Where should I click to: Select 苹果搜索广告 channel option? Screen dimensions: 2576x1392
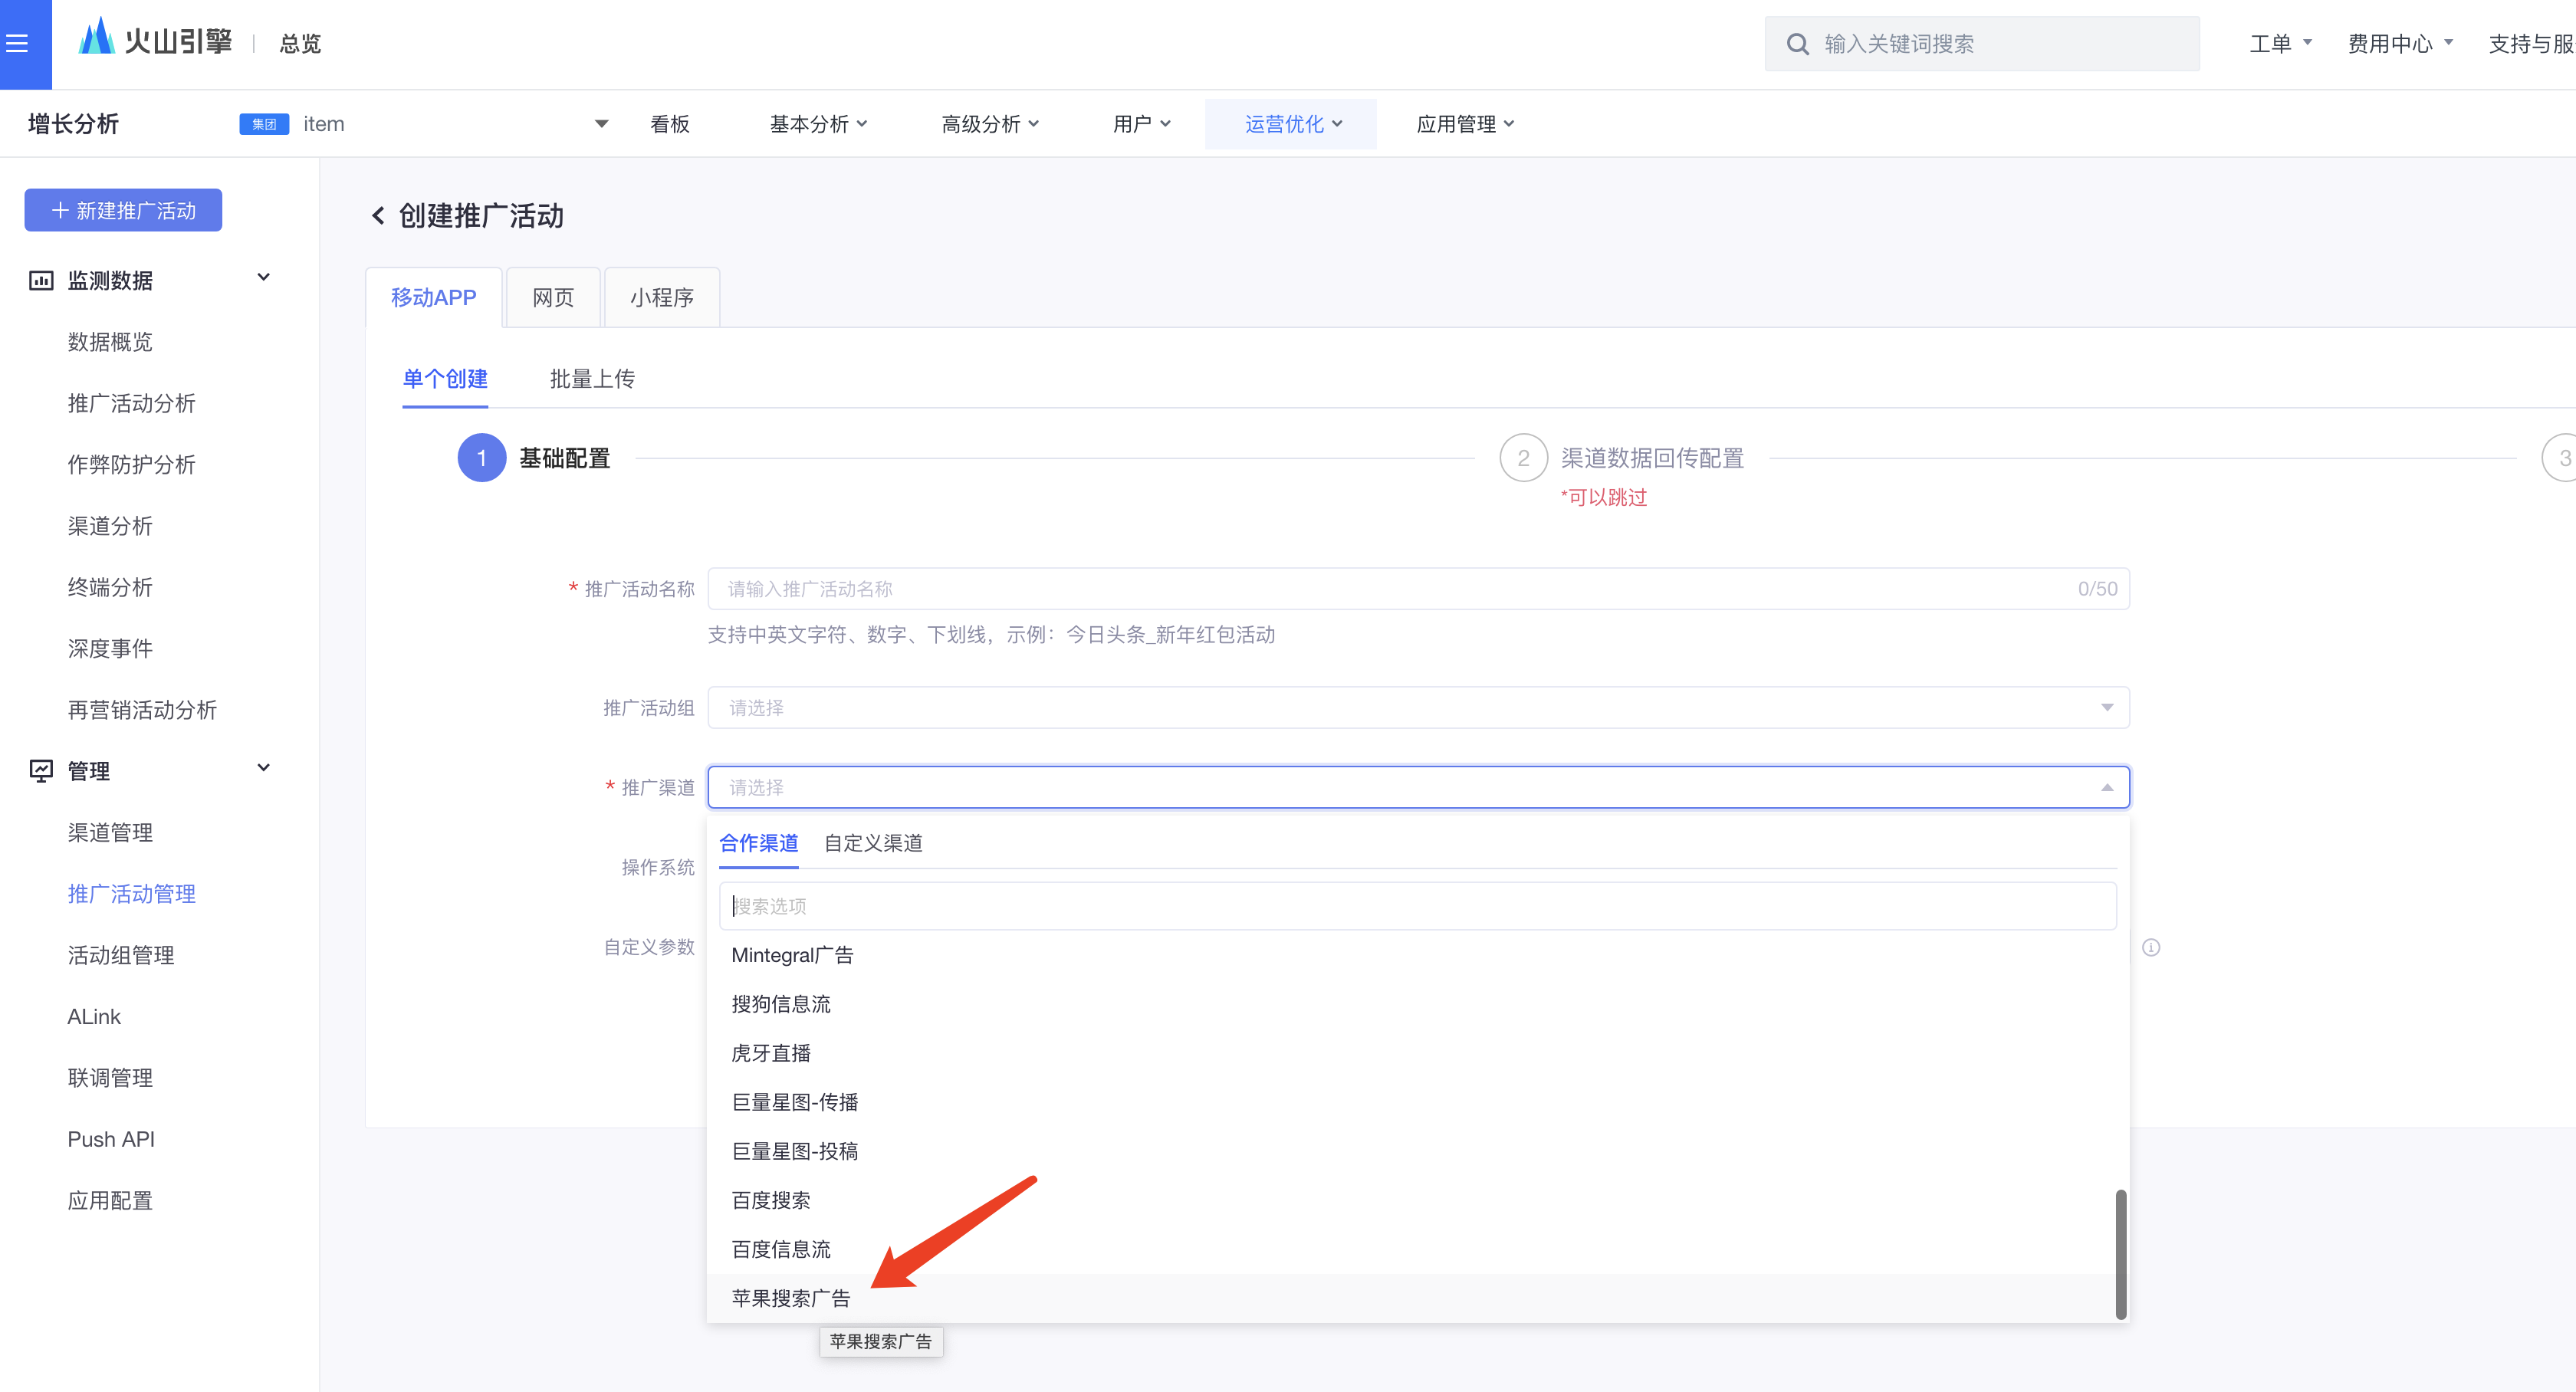pyautogui.click(x=1412, y=1298)
